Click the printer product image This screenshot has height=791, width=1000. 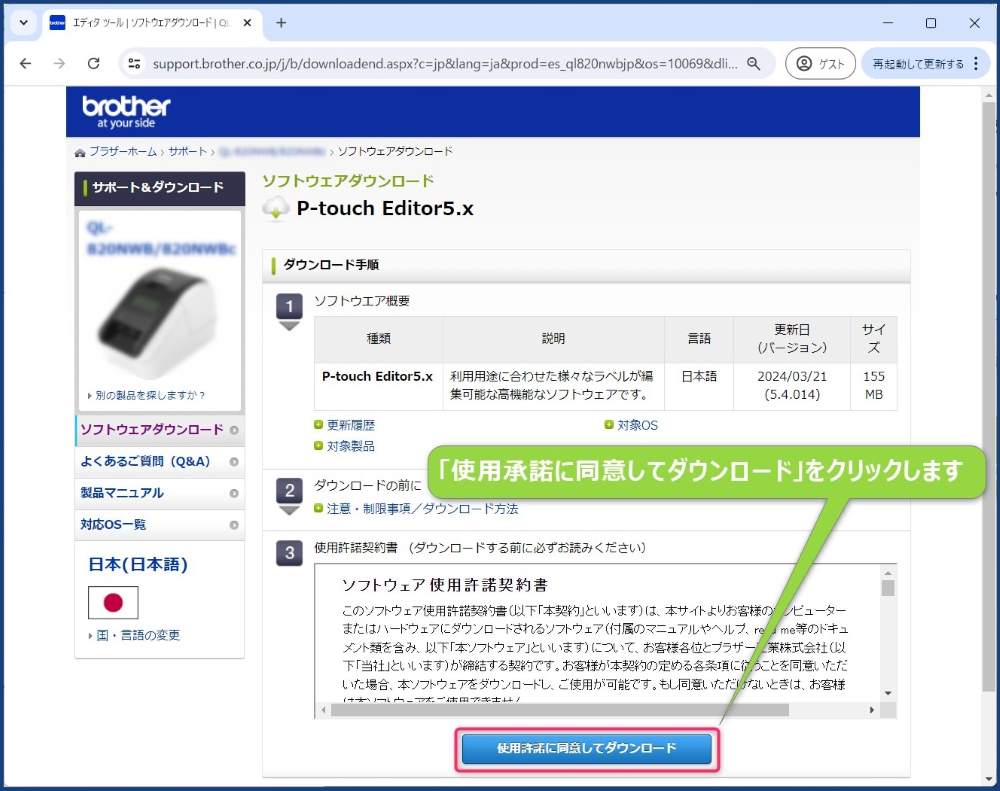pos(159,322)
